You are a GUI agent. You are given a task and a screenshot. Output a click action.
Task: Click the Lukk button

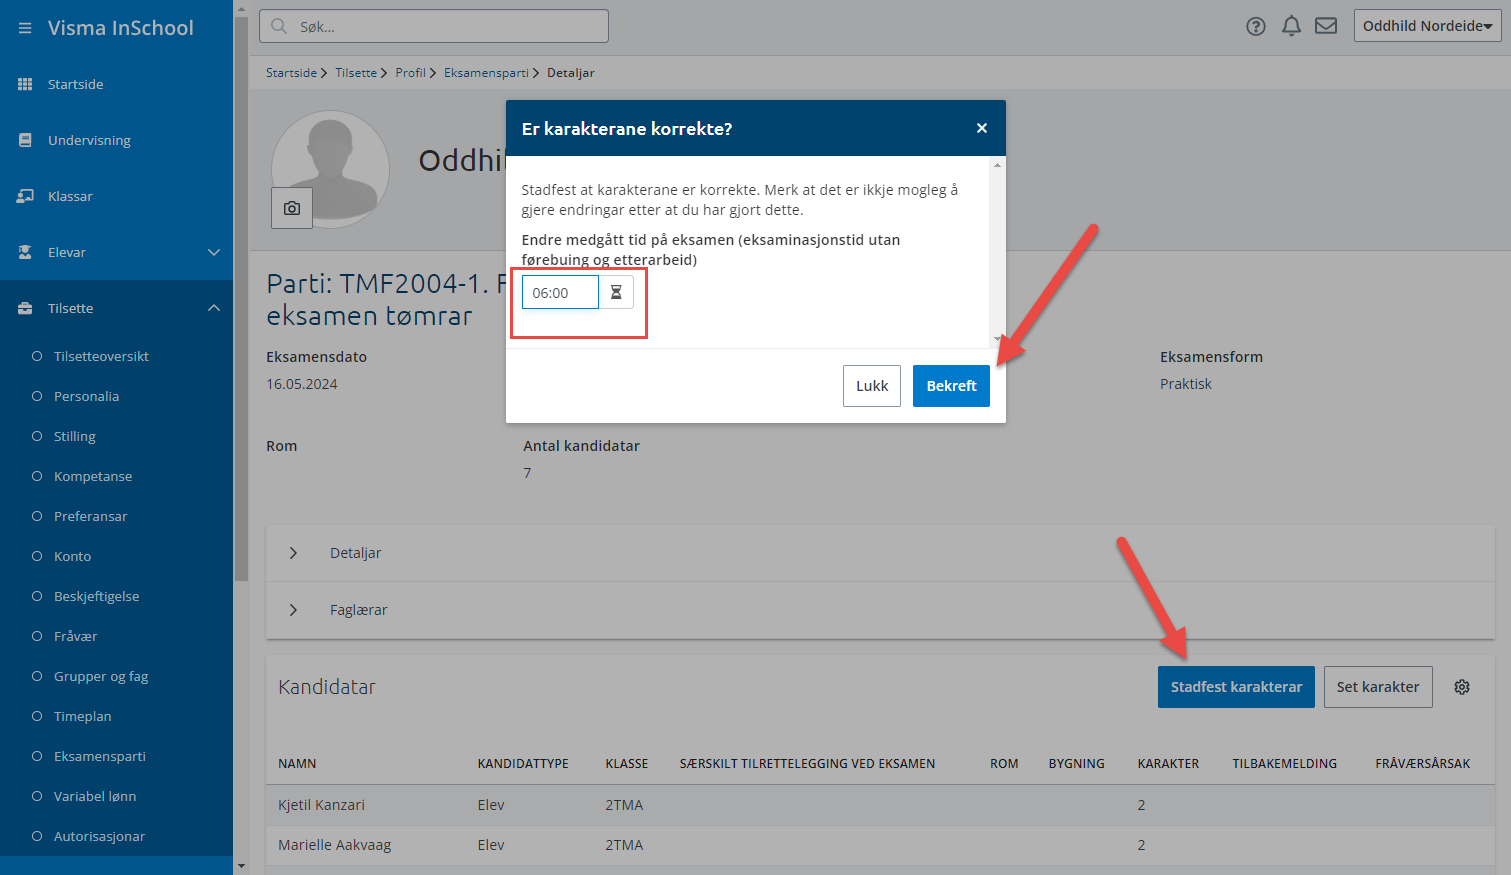click(x=871, y=386)
